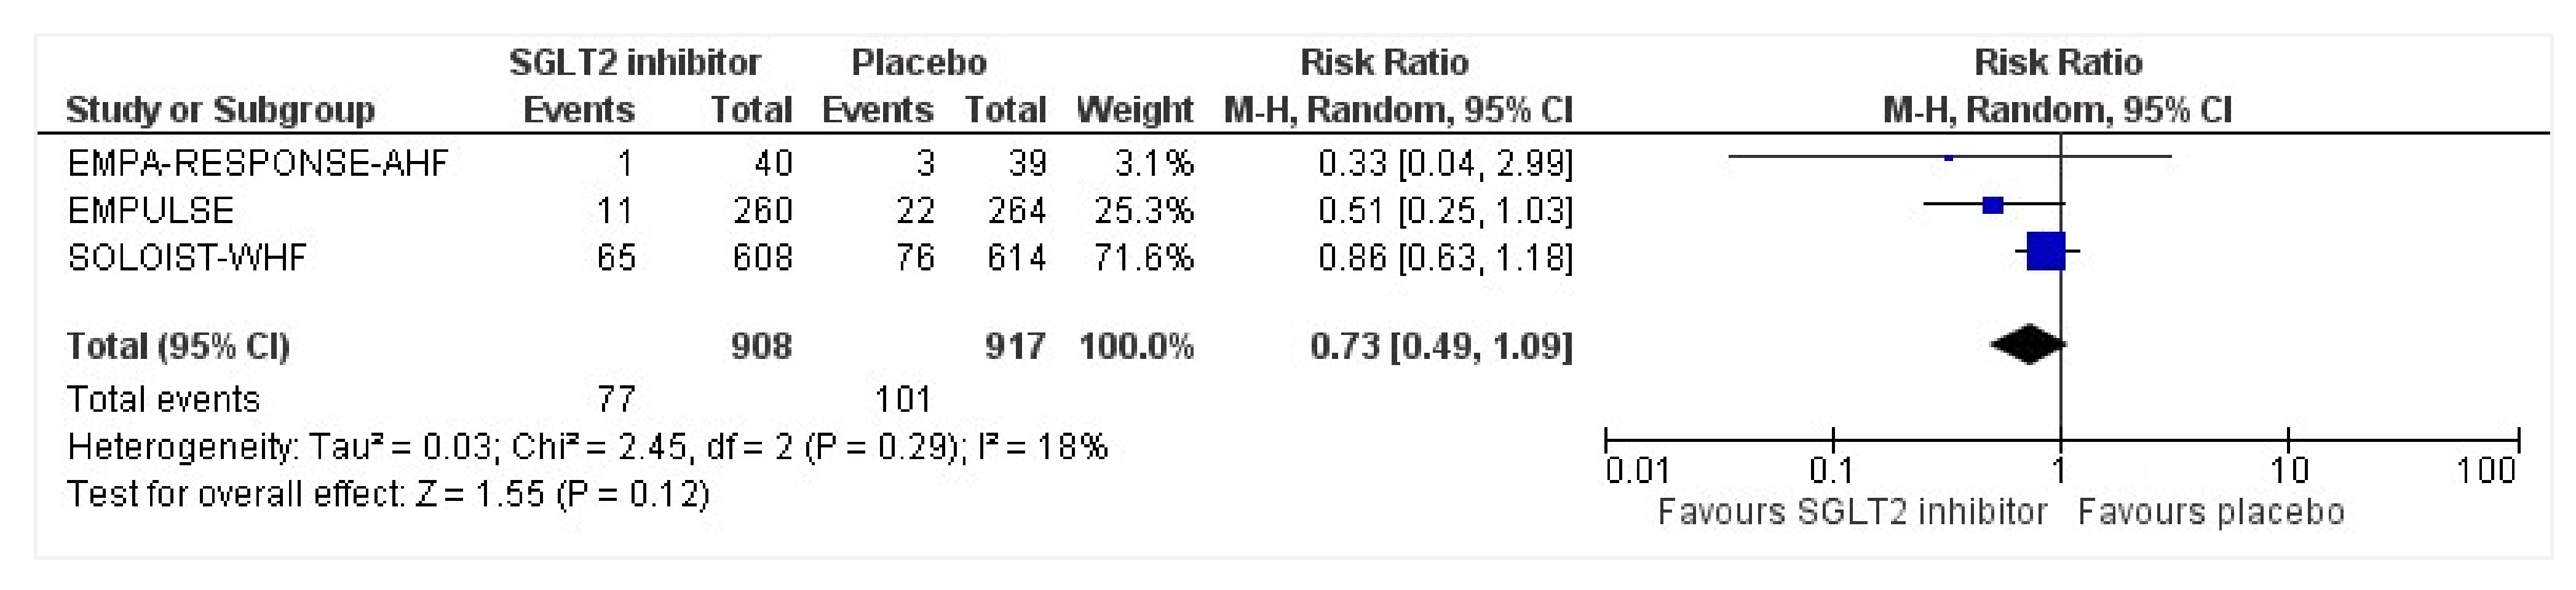Click the SOLOIST-WHF study name
2576x590 pixels.
[186, 258]
